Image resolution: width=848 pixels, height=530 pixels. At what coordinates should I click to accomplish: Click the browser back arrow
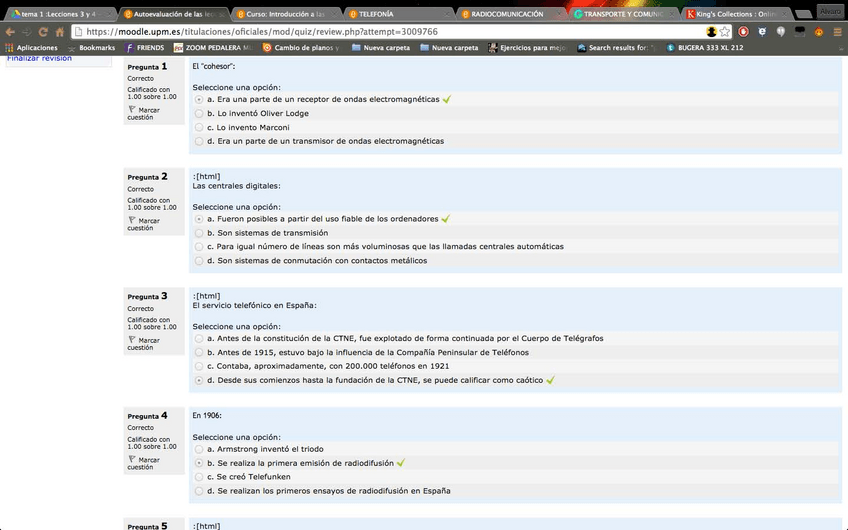[10, 31]
